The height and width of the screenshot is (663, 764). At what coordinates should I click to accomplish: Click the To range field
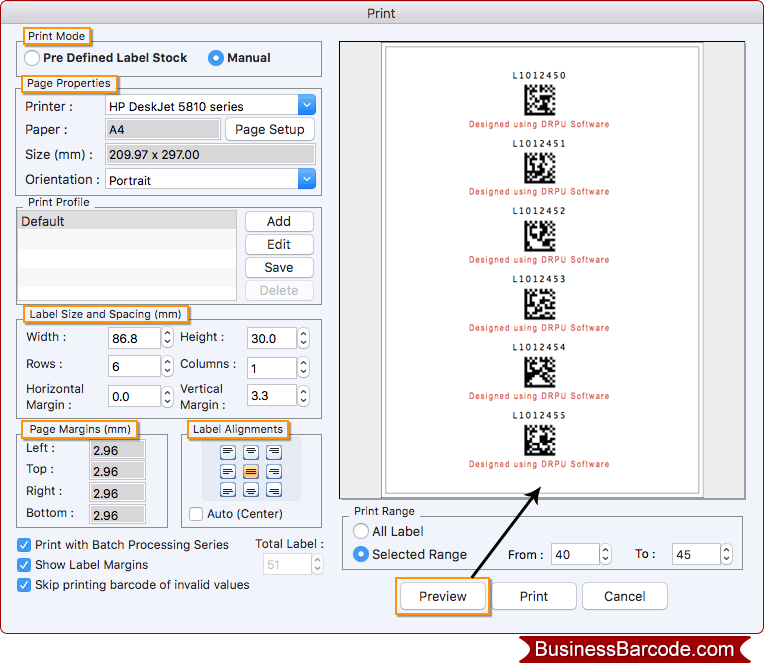pos(696,554)
